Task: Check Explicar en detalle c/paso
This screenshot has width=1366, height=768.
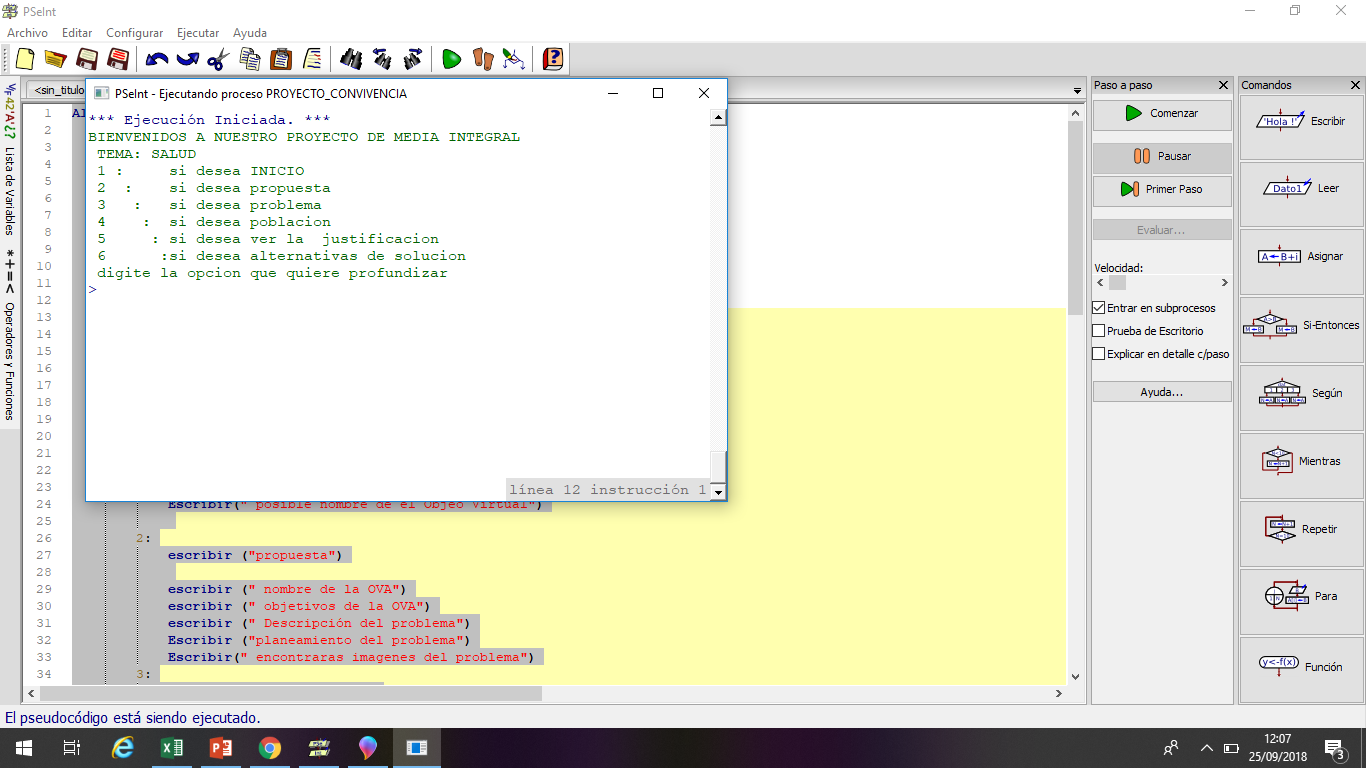Action: tap(1099, 354)
